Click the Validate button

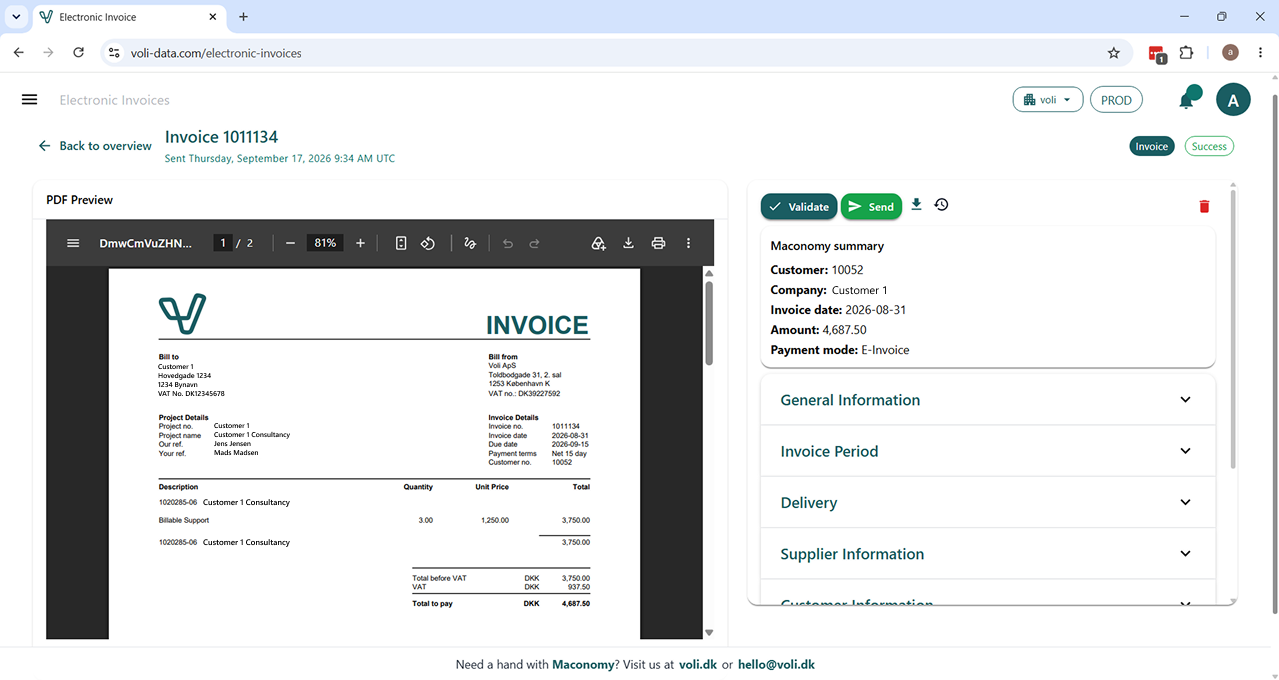(799, 206)
